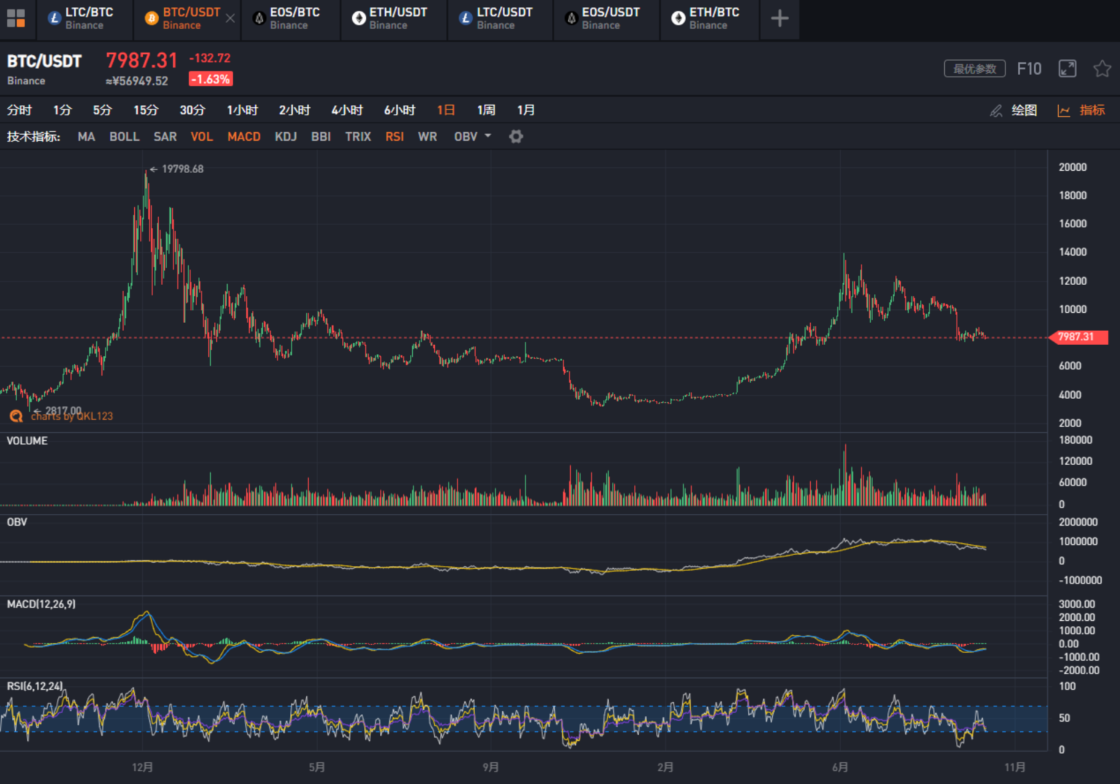Toggle the MACD indicator off
The width and height of the screenshot is (1120, 784).
pyautogui.click(x=244, y=136)
